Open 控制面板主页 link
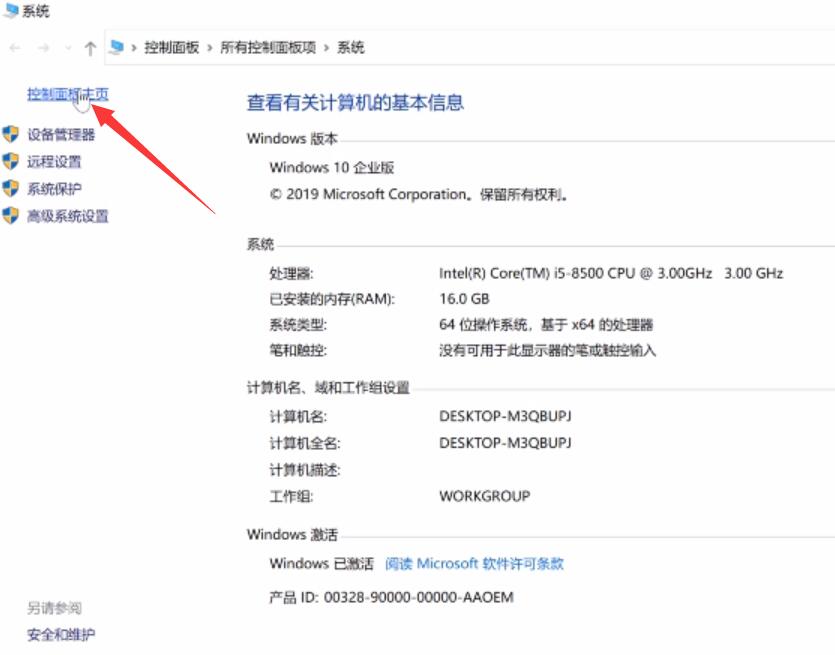The image size is (835, 655). [68, 94]
